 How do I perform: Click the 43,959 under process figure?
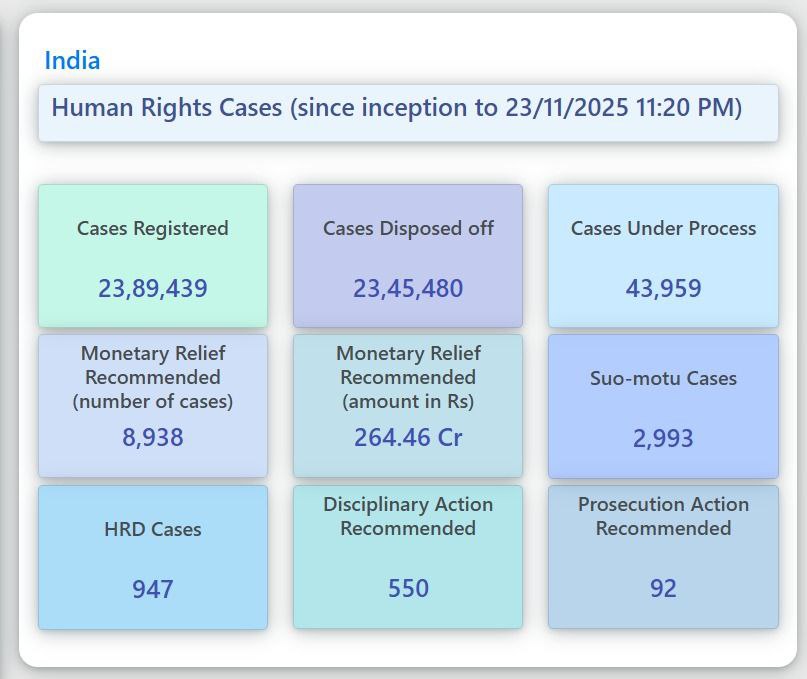tap(663, 288)
